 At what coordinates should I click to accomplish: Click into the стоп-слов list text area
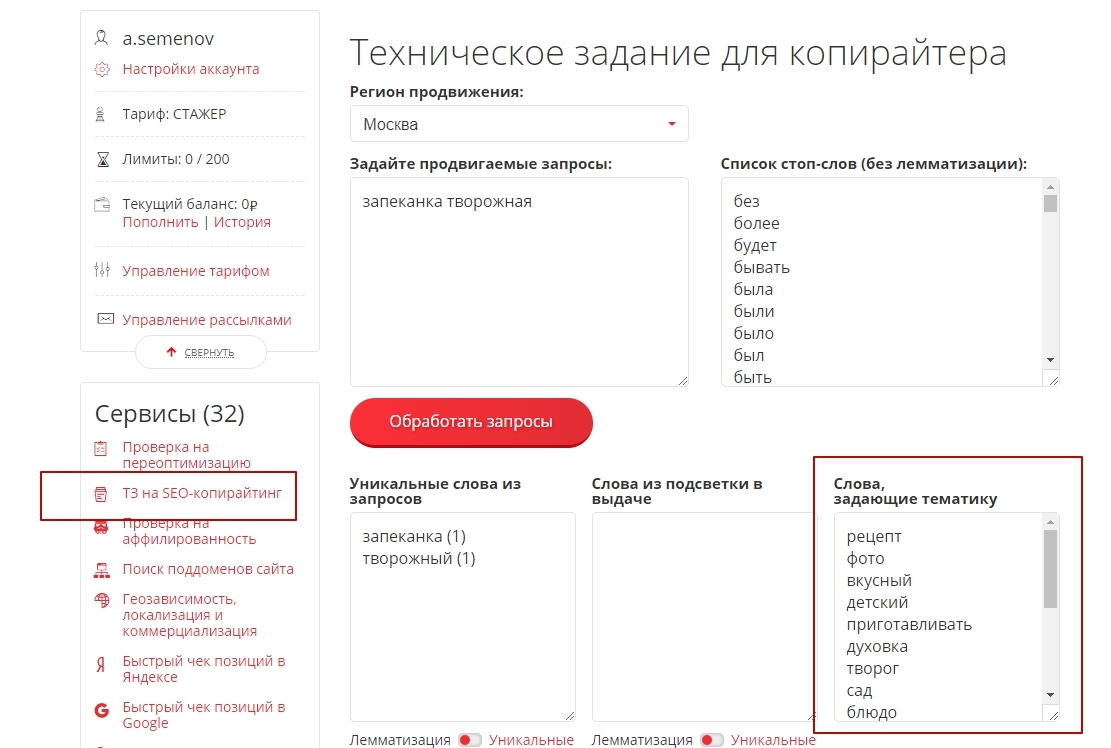(x=882, y=282)
